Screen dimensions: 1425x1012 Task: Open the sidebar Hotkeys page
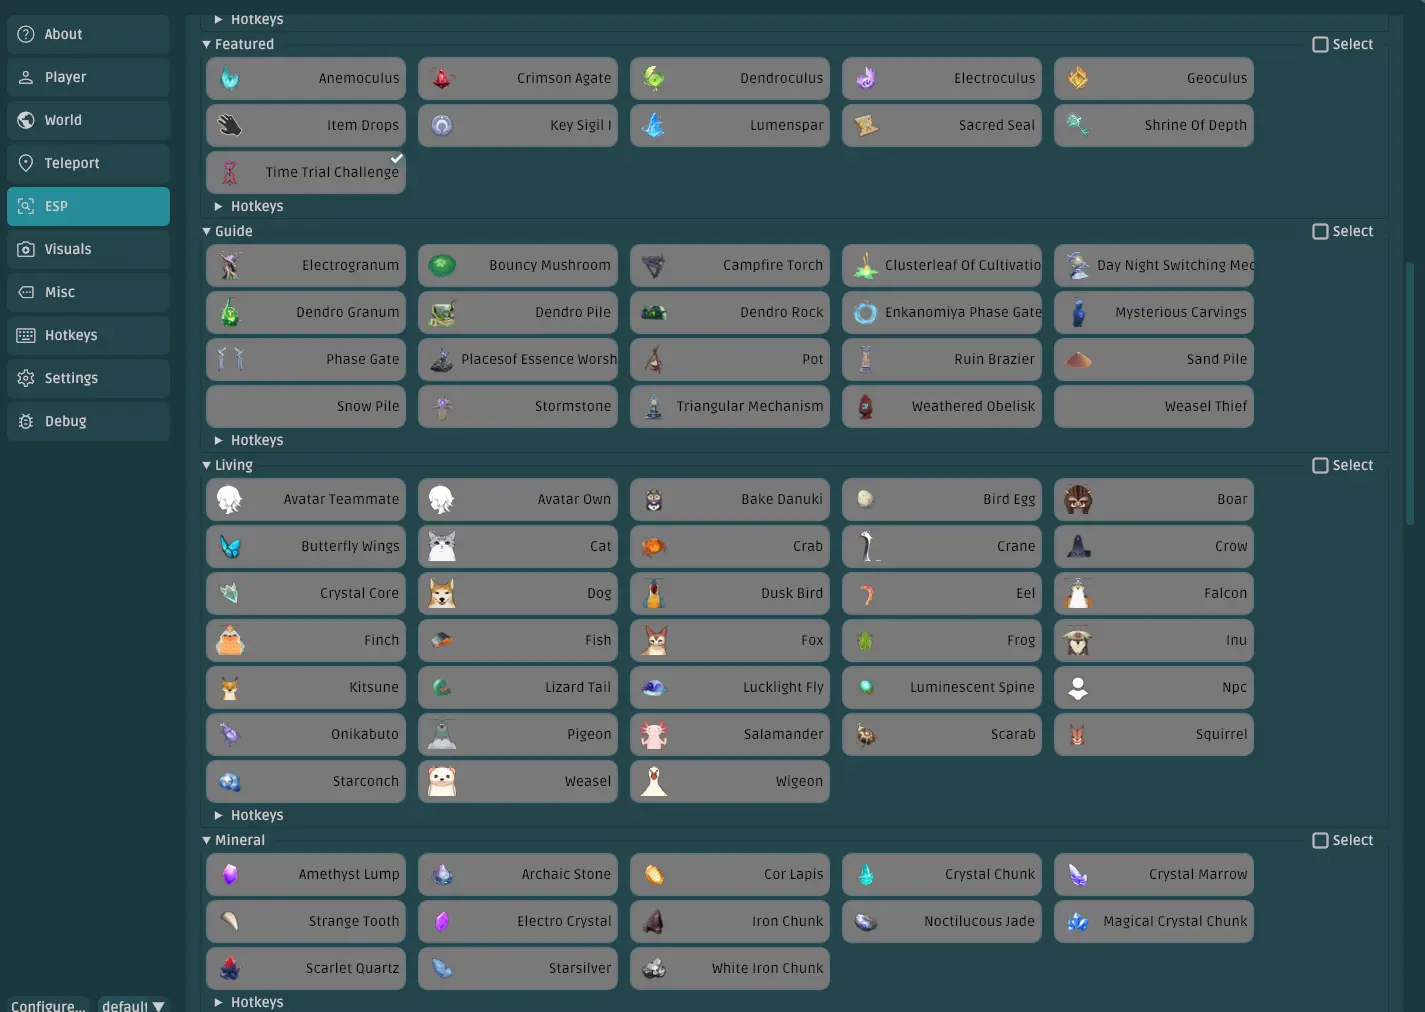pos(88,335)
